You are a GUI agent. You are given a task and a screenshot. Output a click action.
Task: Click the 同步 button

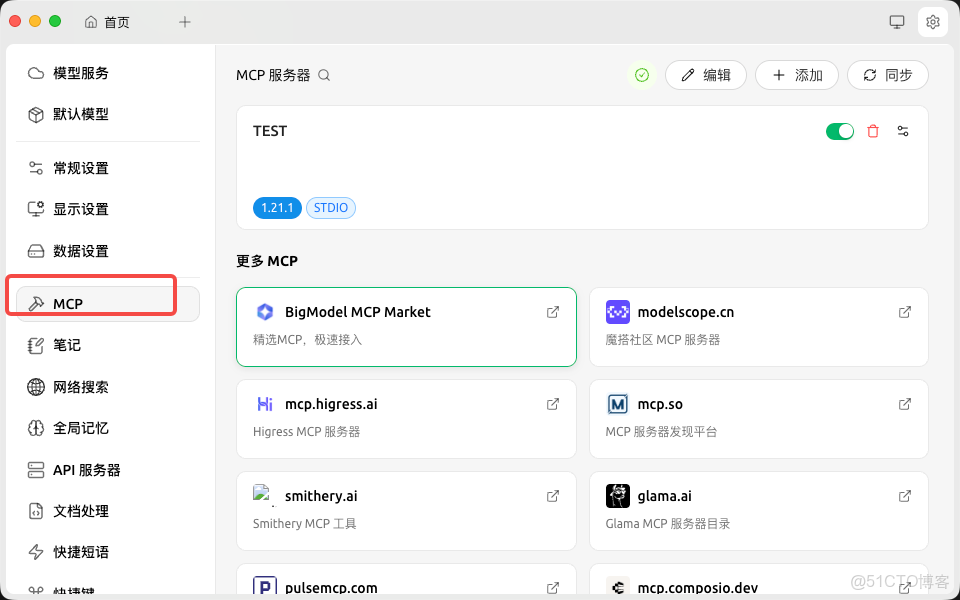coord(887,74)
